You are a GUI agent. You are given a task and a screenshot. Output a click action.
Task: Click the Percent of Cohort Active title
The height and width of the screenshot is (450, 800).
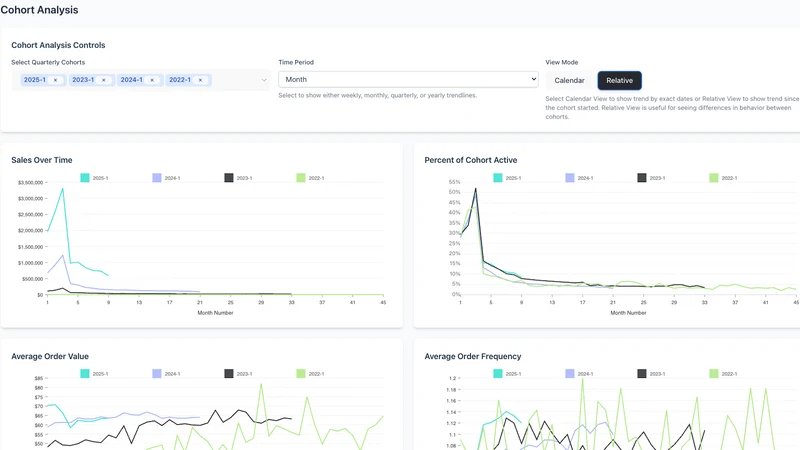[471, 160]
